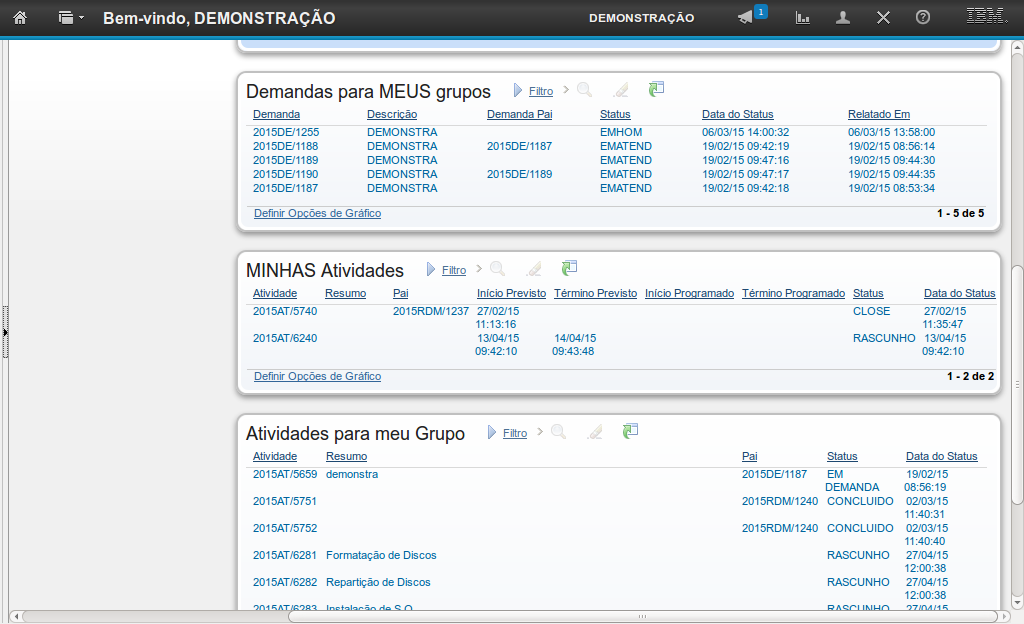Click the sign out X icon
This screenshot has height=624, width=1024.
[x=883, y=18]
